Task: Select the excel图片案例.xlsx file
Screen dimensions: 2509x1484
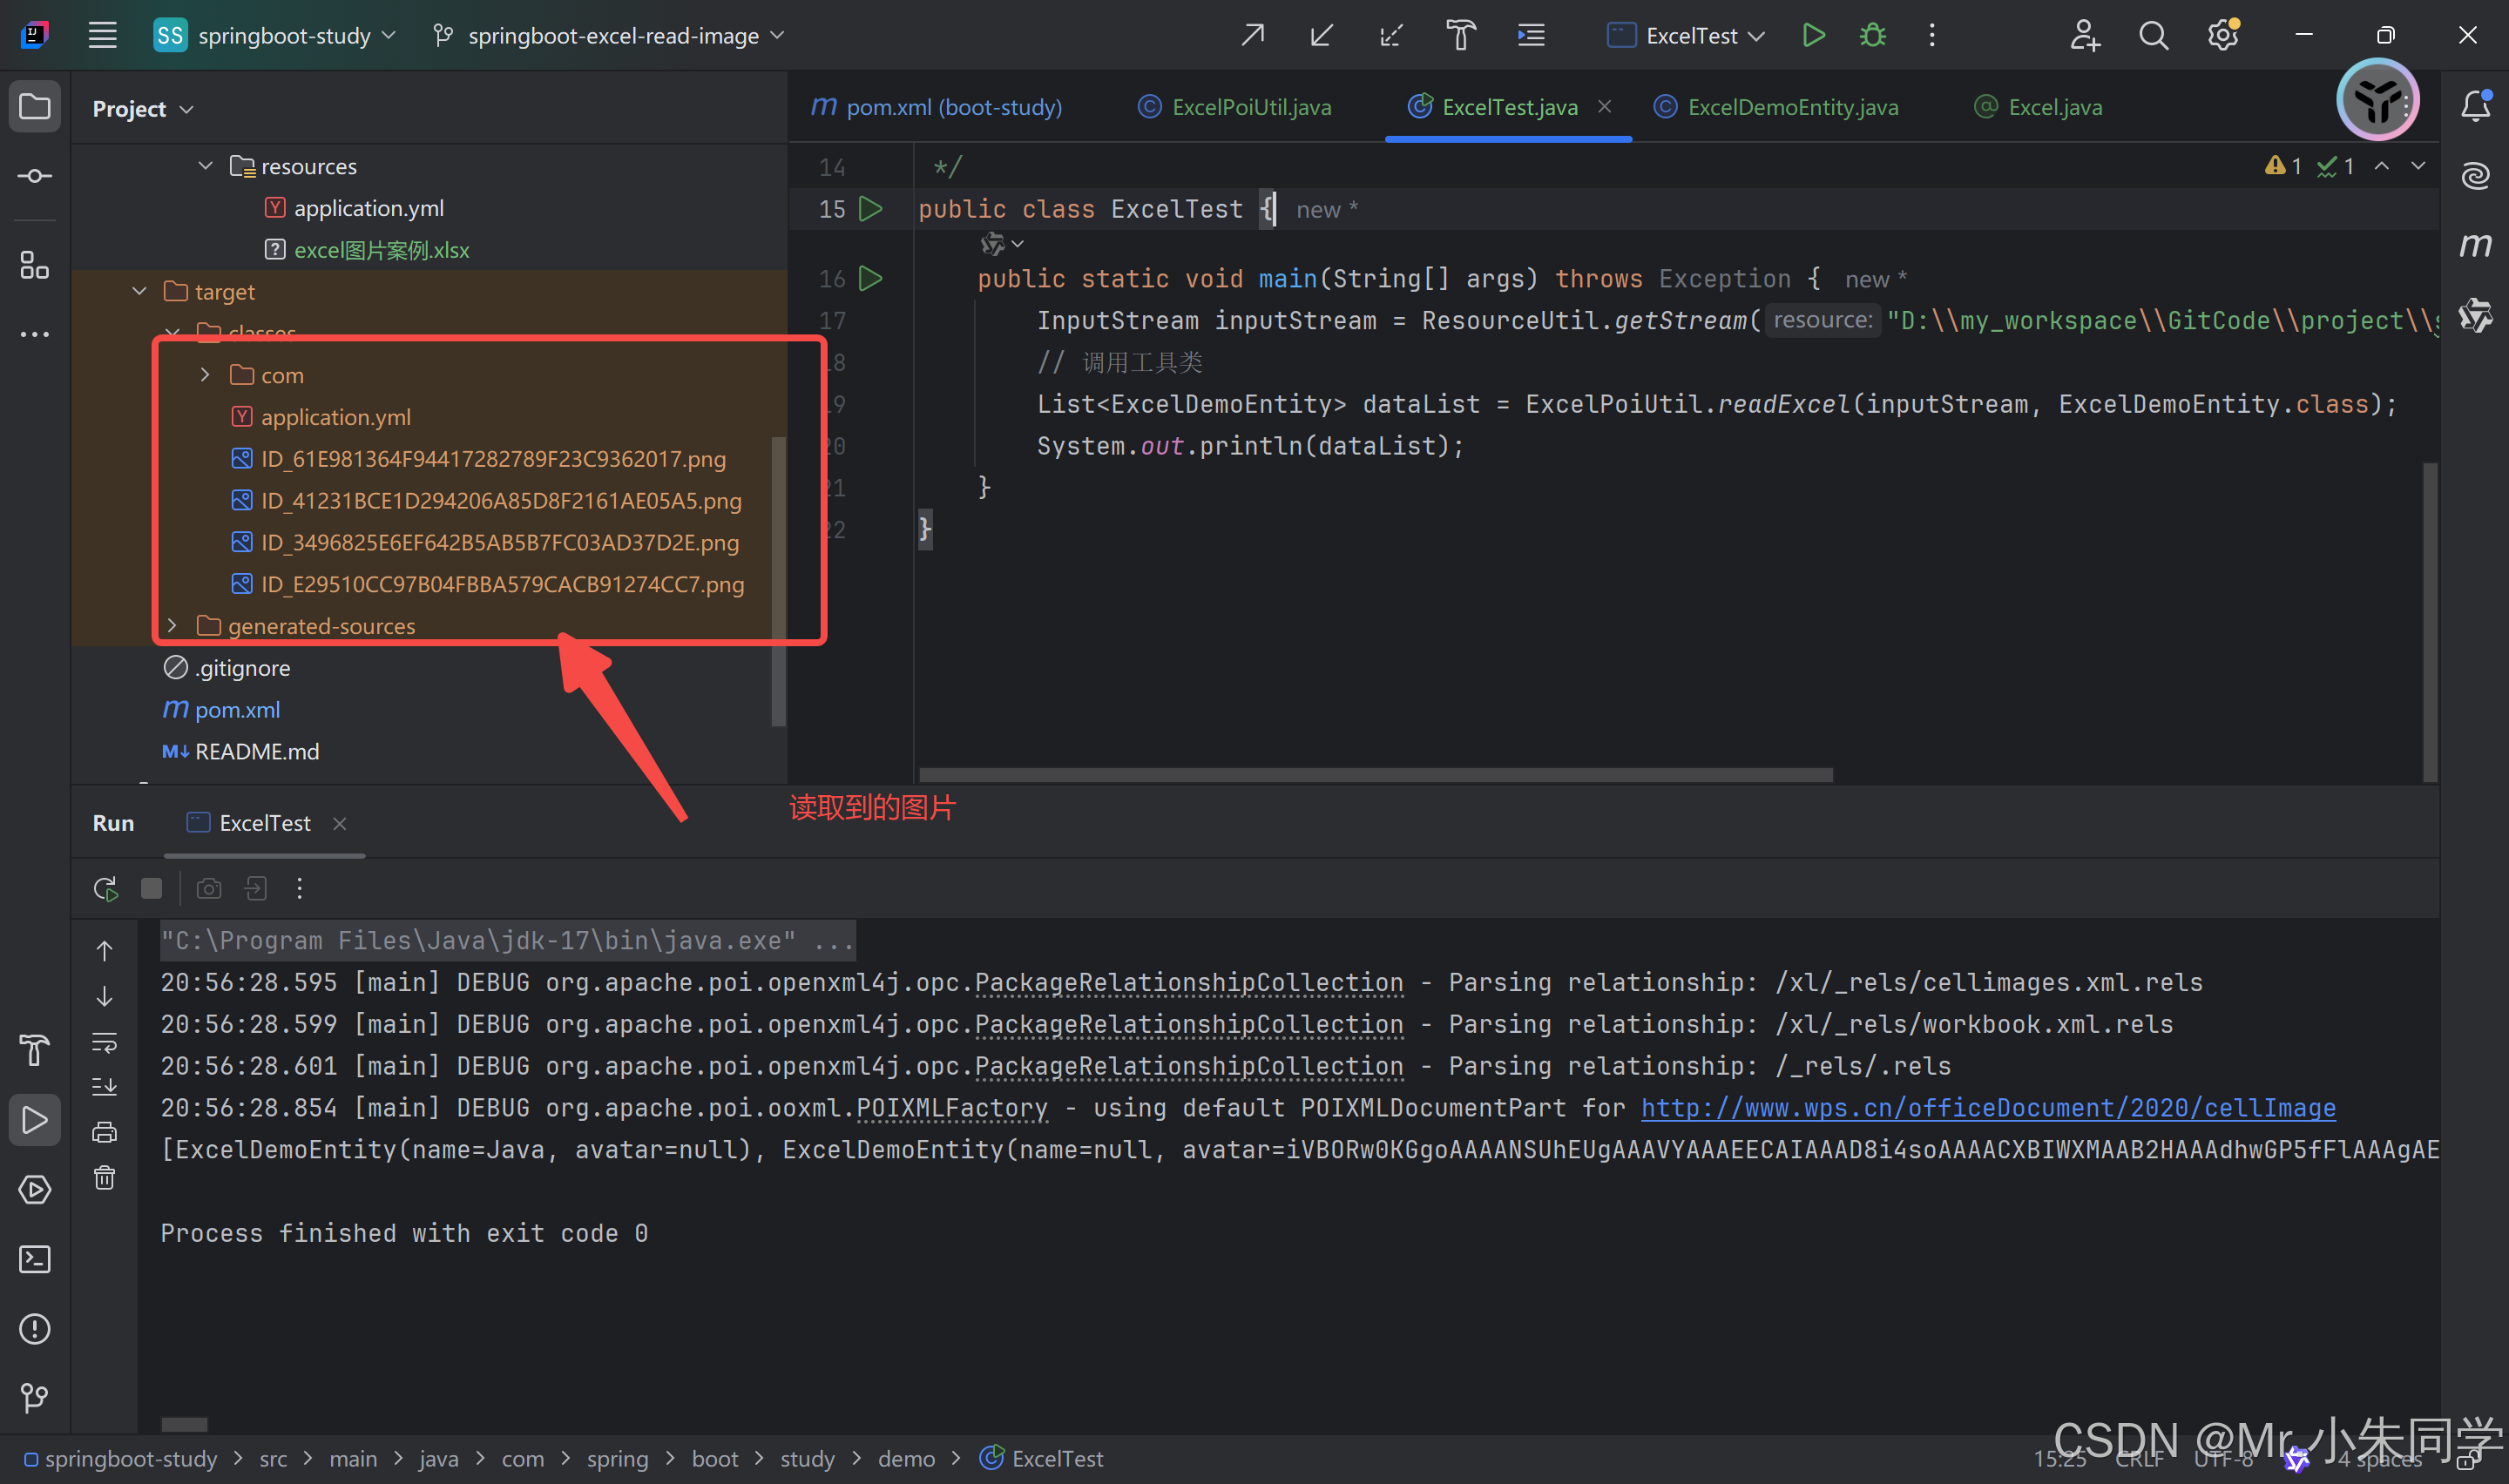Action: 366,249
